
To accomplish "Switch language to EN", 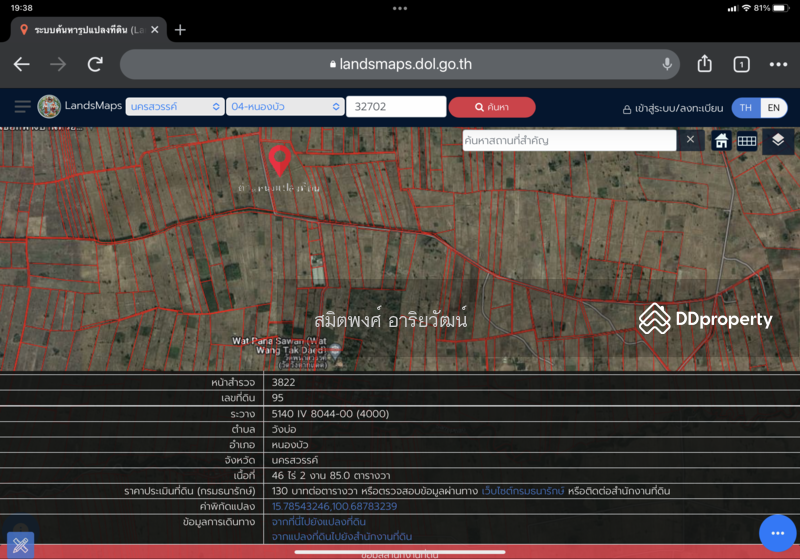I will [773, 108].
